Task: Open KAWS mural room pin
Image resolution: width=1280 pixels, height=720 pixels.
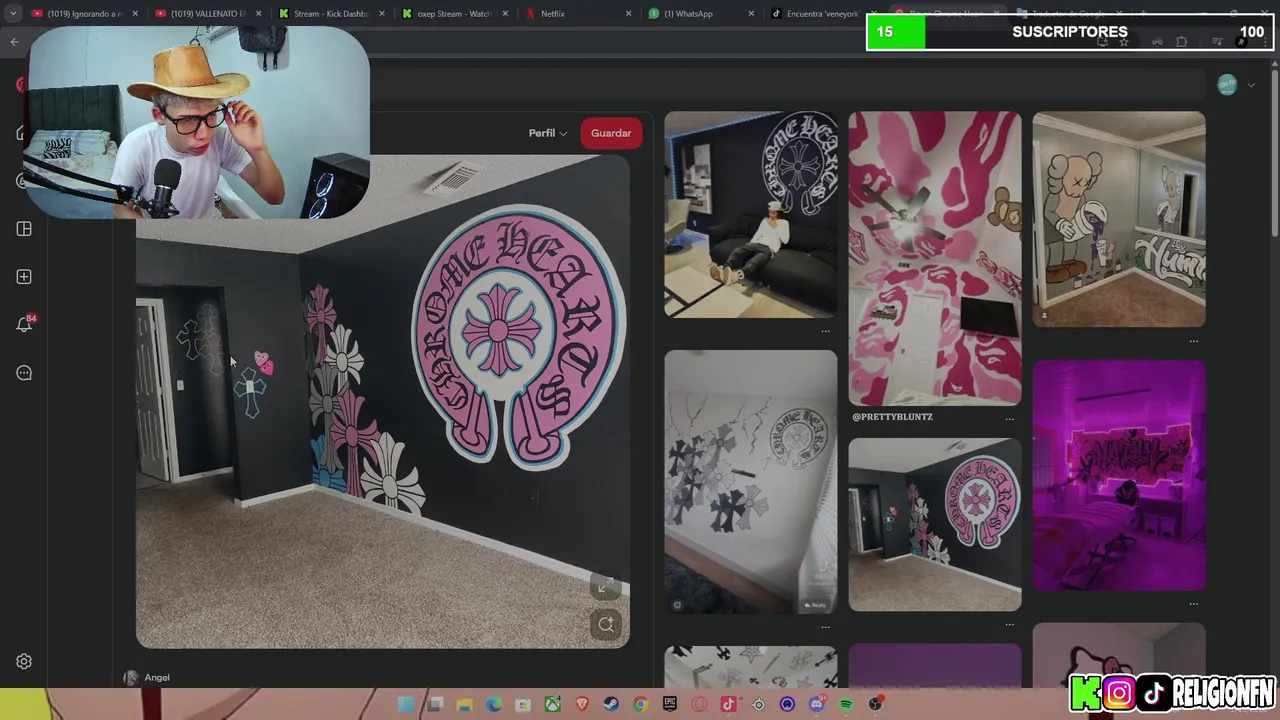Action: (1119, 219)
